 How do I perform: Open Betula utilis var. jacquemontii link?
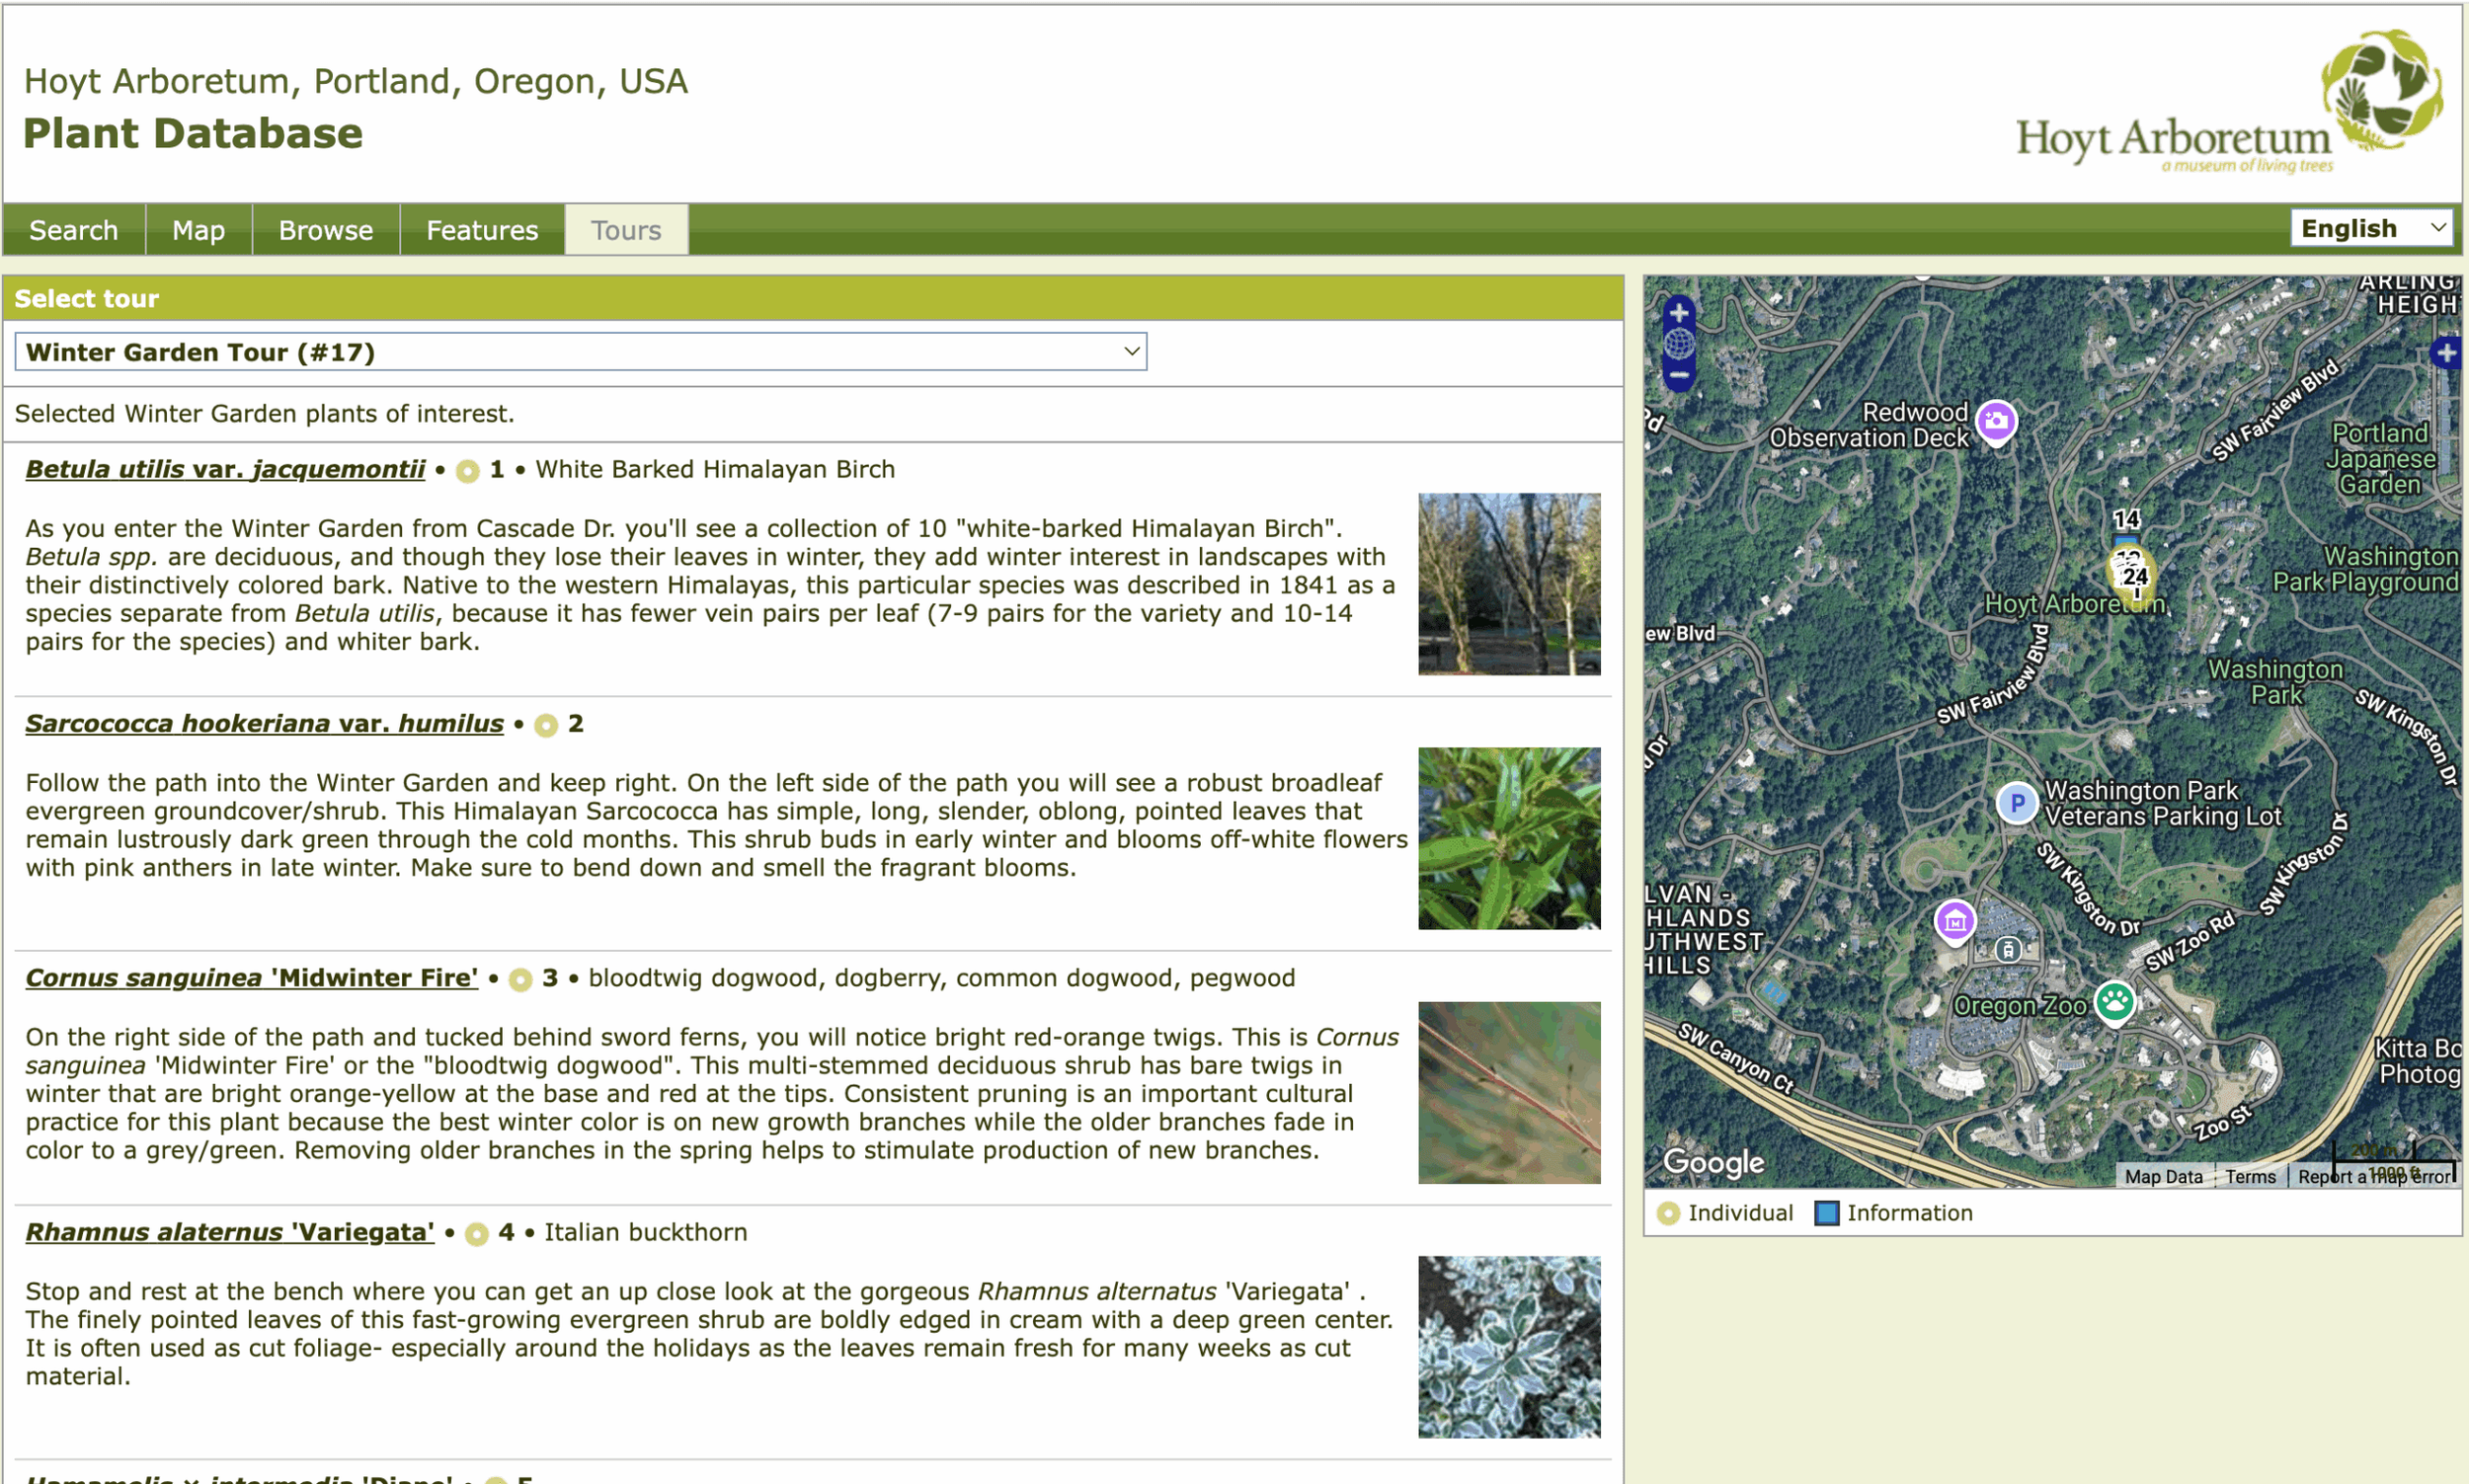[225, 469]
